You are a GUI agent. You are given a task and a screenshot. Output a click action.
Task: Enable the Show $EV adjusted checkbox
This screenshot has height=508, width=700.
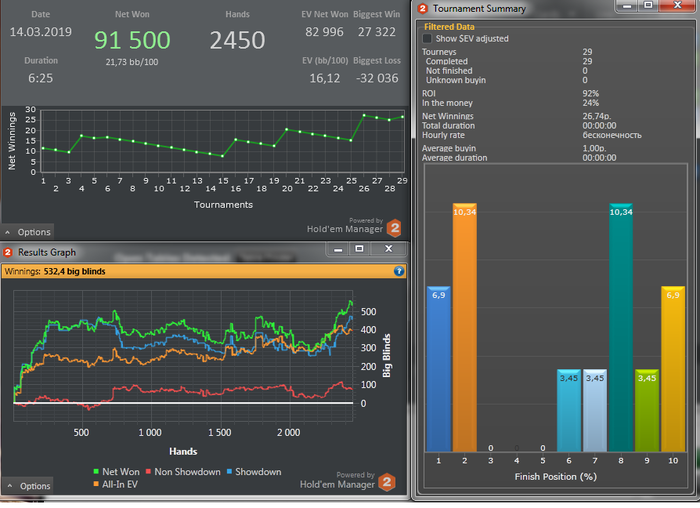click(427, 39)
